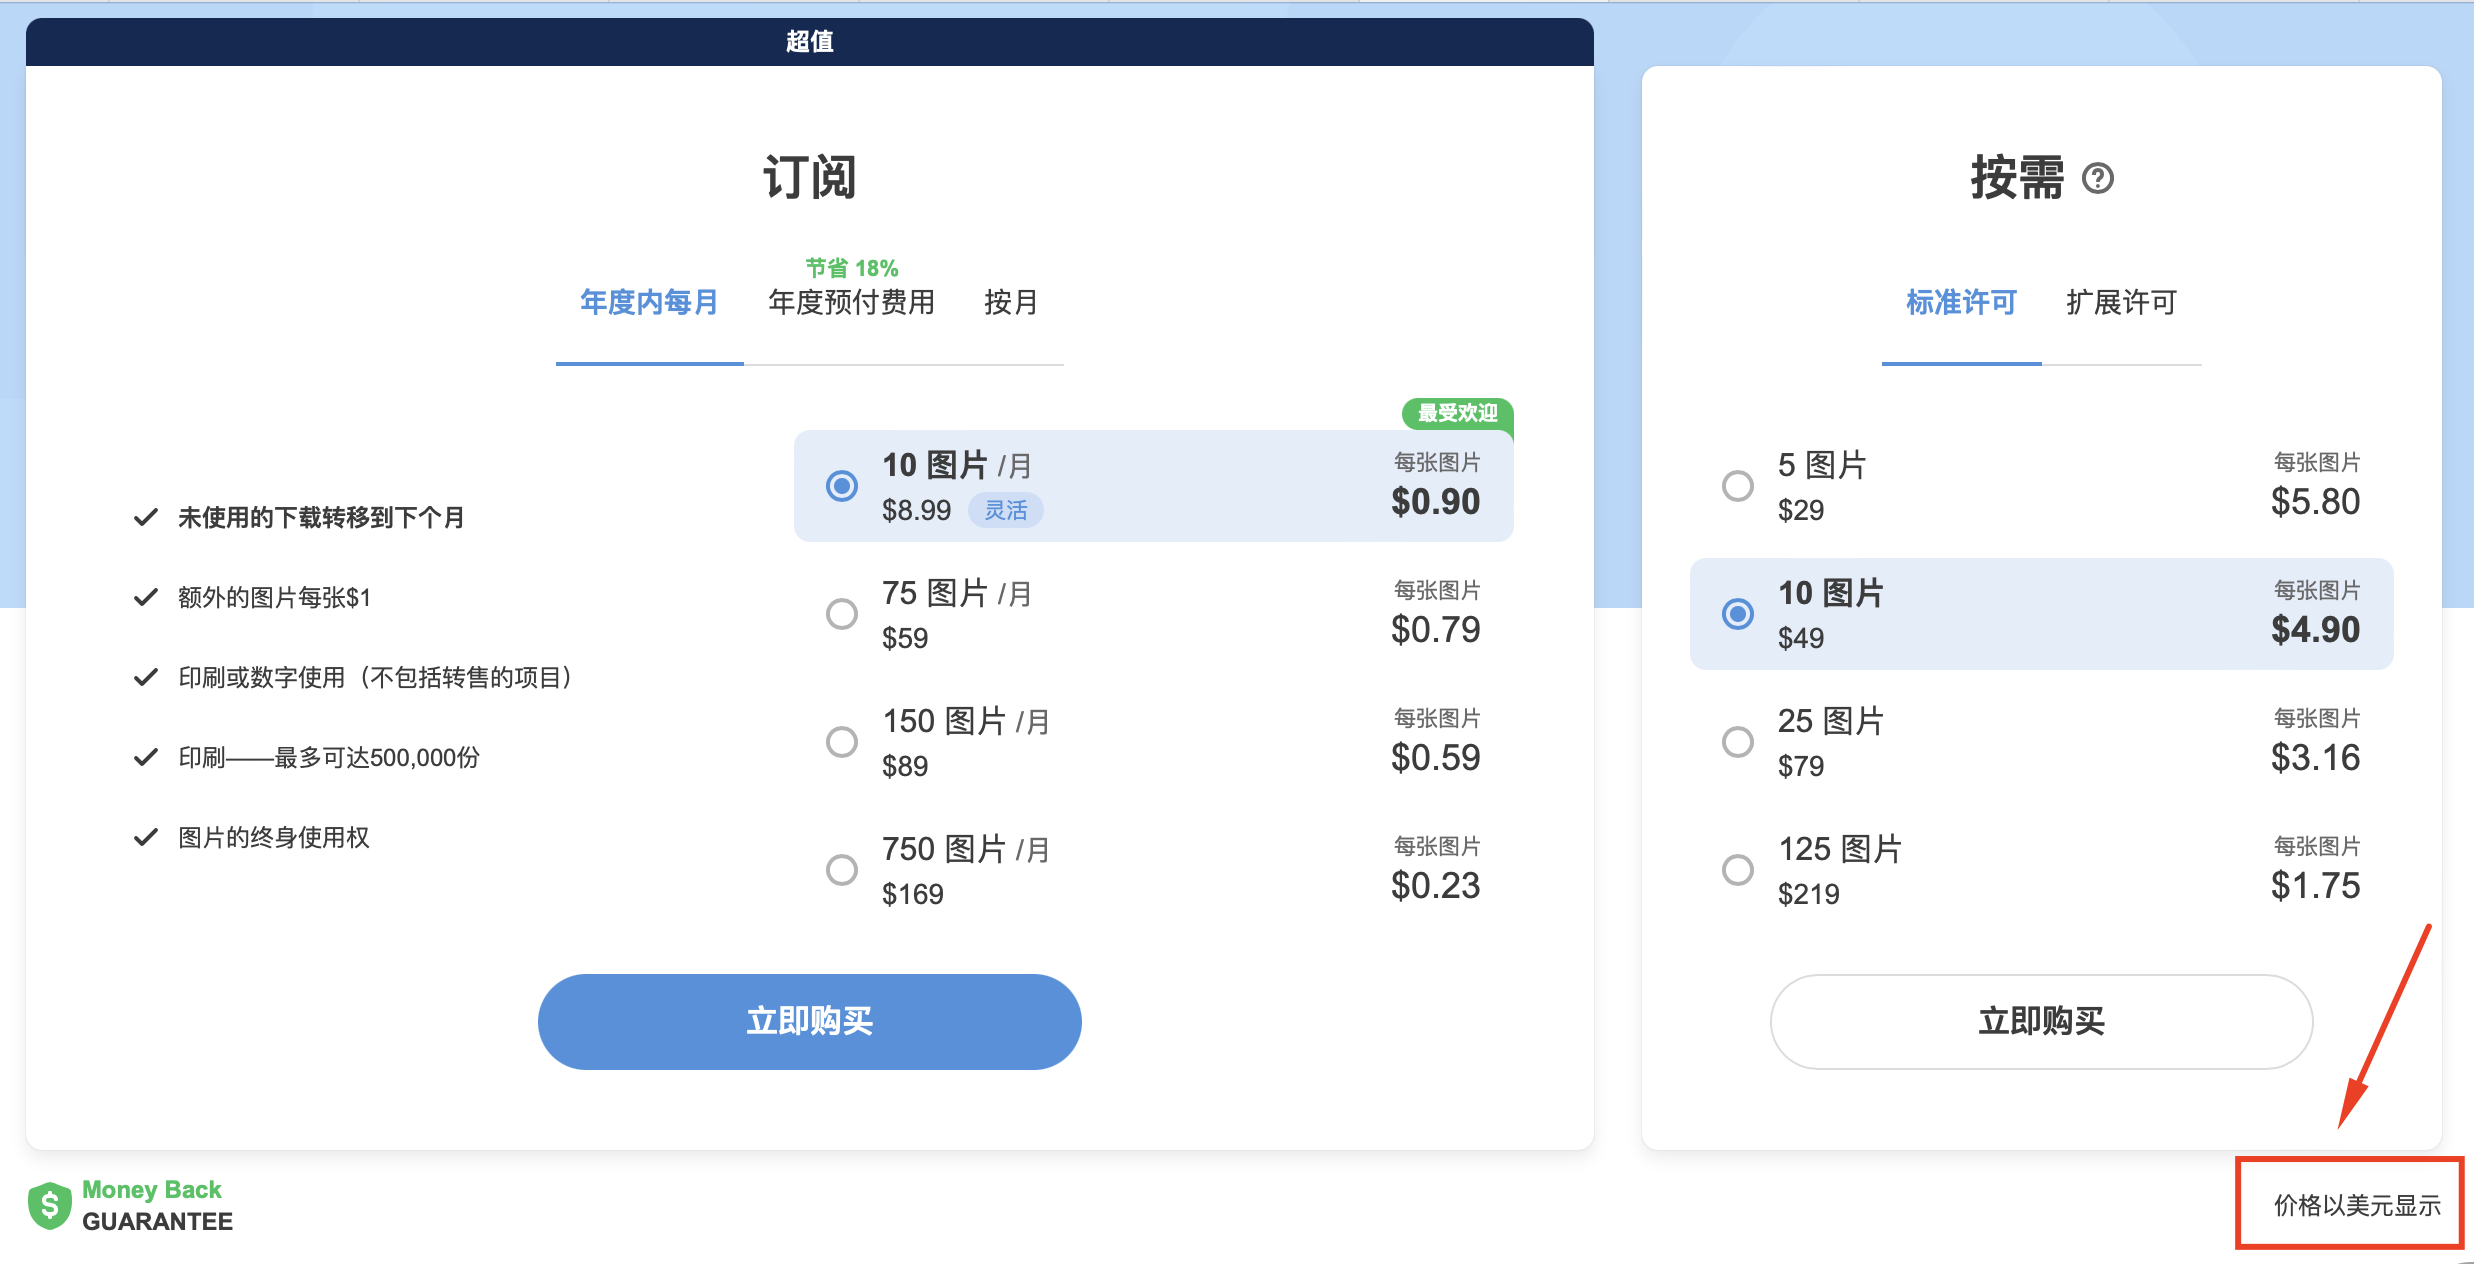Click the 超值 banner at the top

810,41
